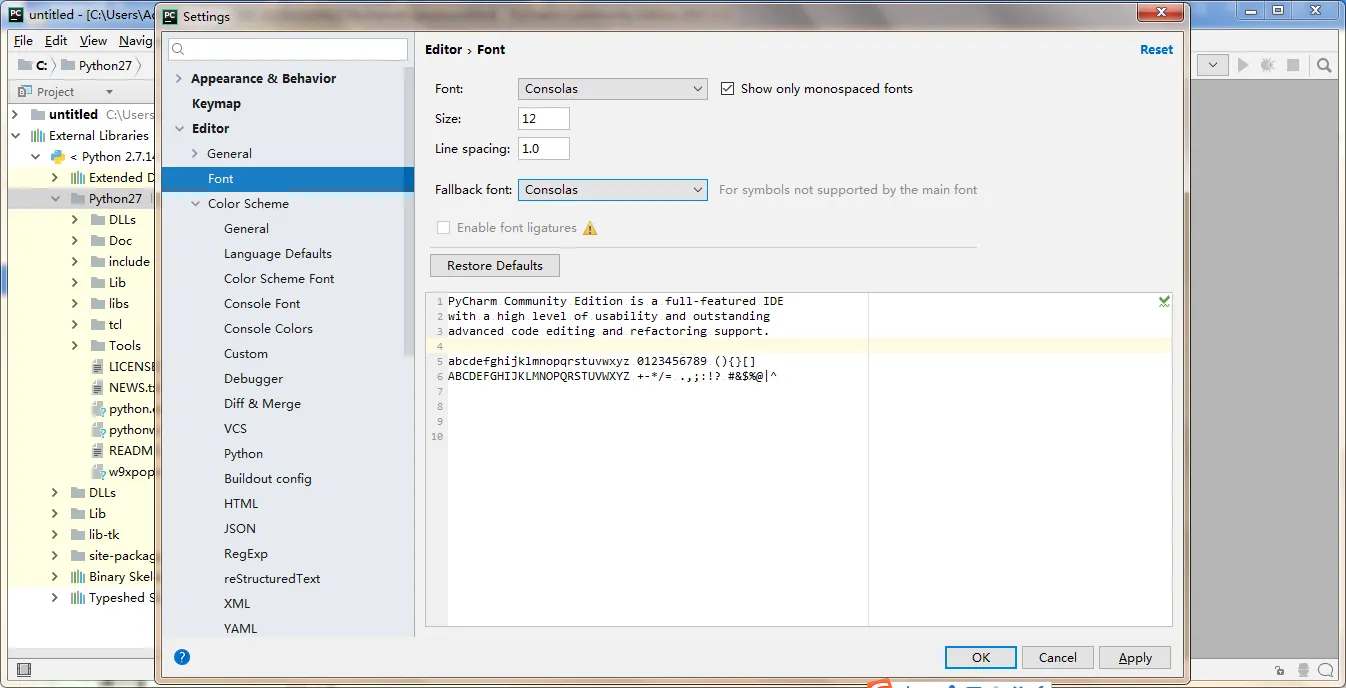Click the untitled project folder icon
Viewport: 1346px width, 688px height.
pyautogui.click(x=38, y=114)
